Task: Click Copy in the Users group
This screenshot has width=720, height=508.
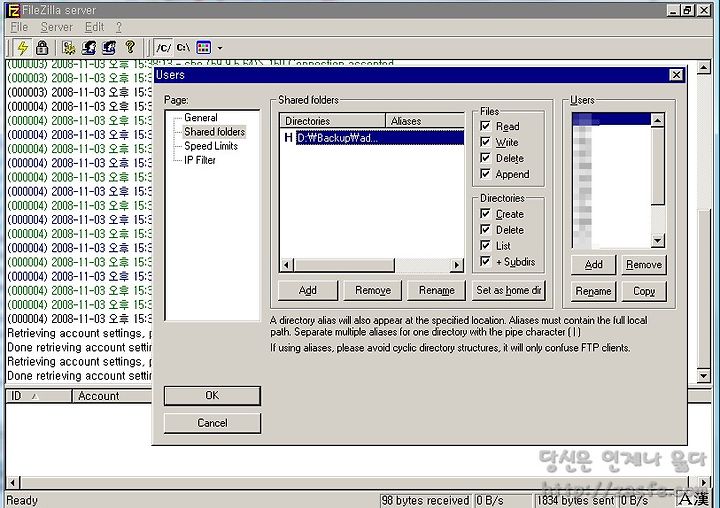Action: (644, 291)
